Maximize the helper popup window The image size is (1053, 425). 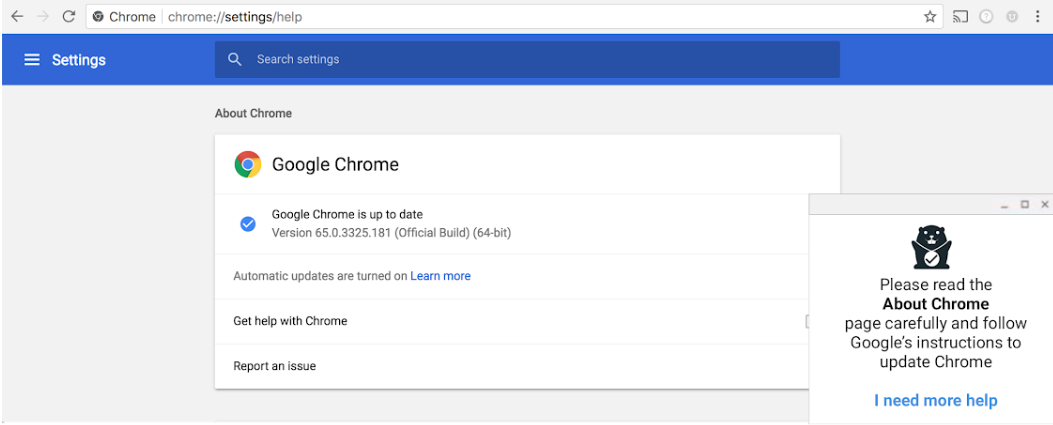point(1025,204)
